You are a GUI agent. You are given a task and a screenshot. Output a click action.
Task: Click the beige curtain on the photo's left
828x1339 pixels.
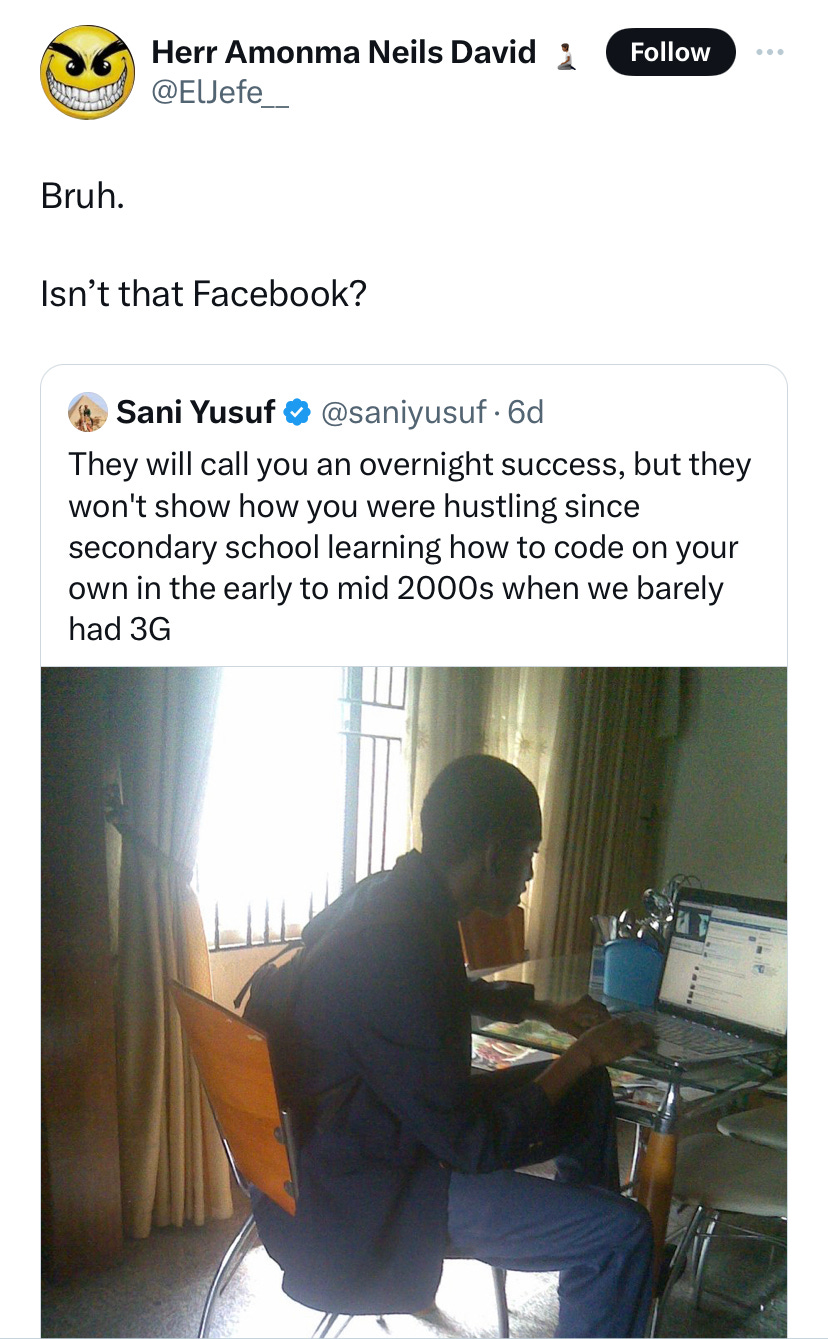click(160, 1000)
